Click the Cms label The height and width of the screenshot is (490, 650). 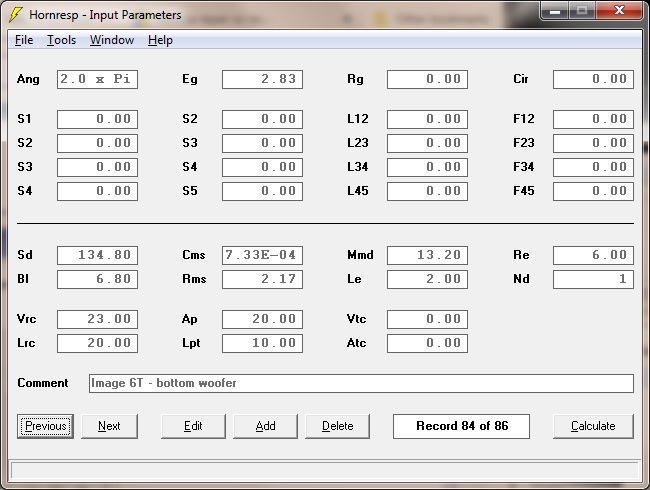[x=194, y=255]
